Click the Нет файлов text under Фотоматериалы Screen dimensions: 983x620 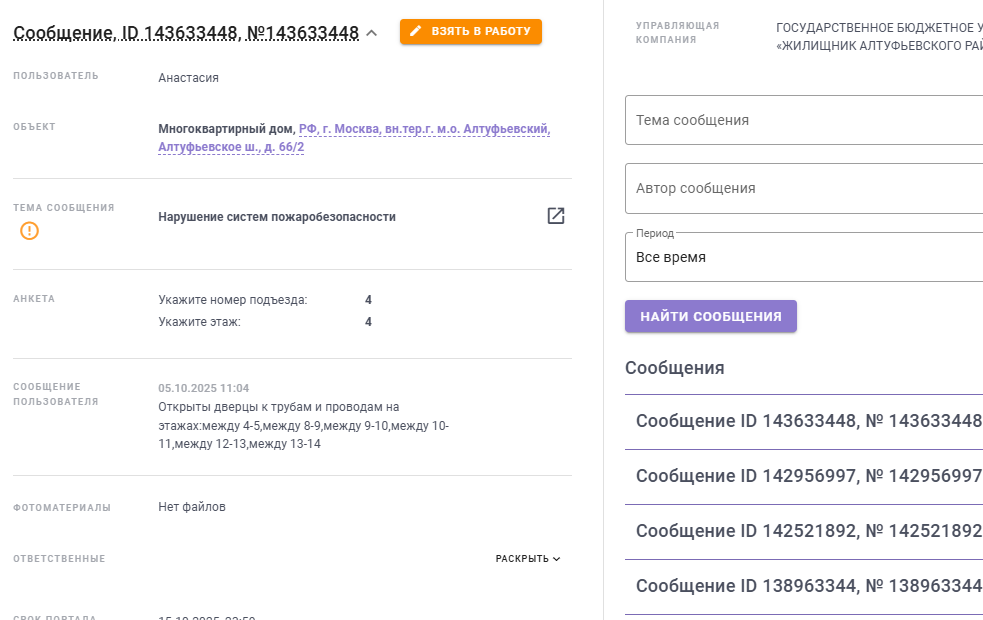(192, 507)
